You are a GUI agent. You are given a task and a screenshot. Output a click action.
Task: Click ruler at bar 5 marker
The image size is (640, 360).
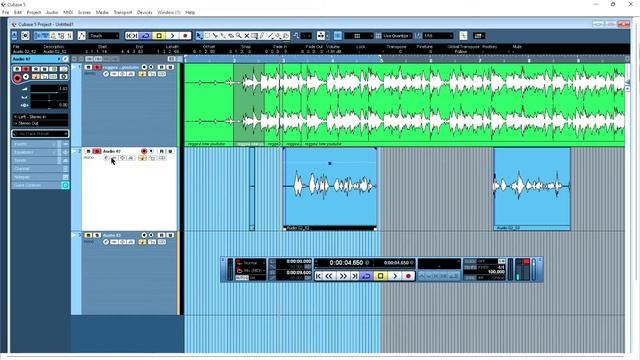[382, 60]
